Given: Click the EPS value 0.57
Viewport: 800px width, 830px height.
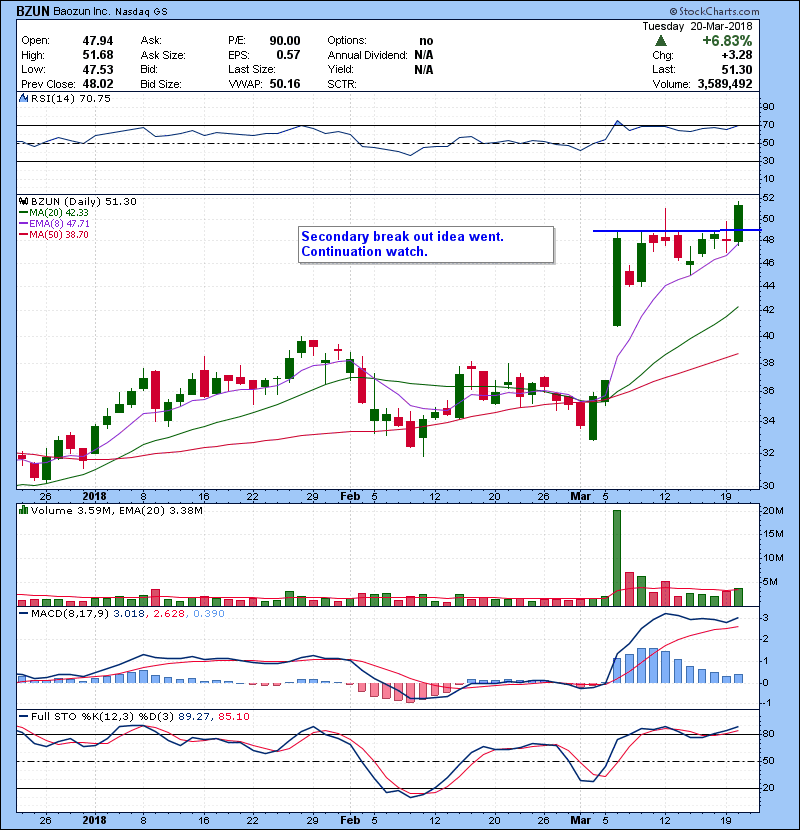Looking at the screenshot, I should (288, 55).
